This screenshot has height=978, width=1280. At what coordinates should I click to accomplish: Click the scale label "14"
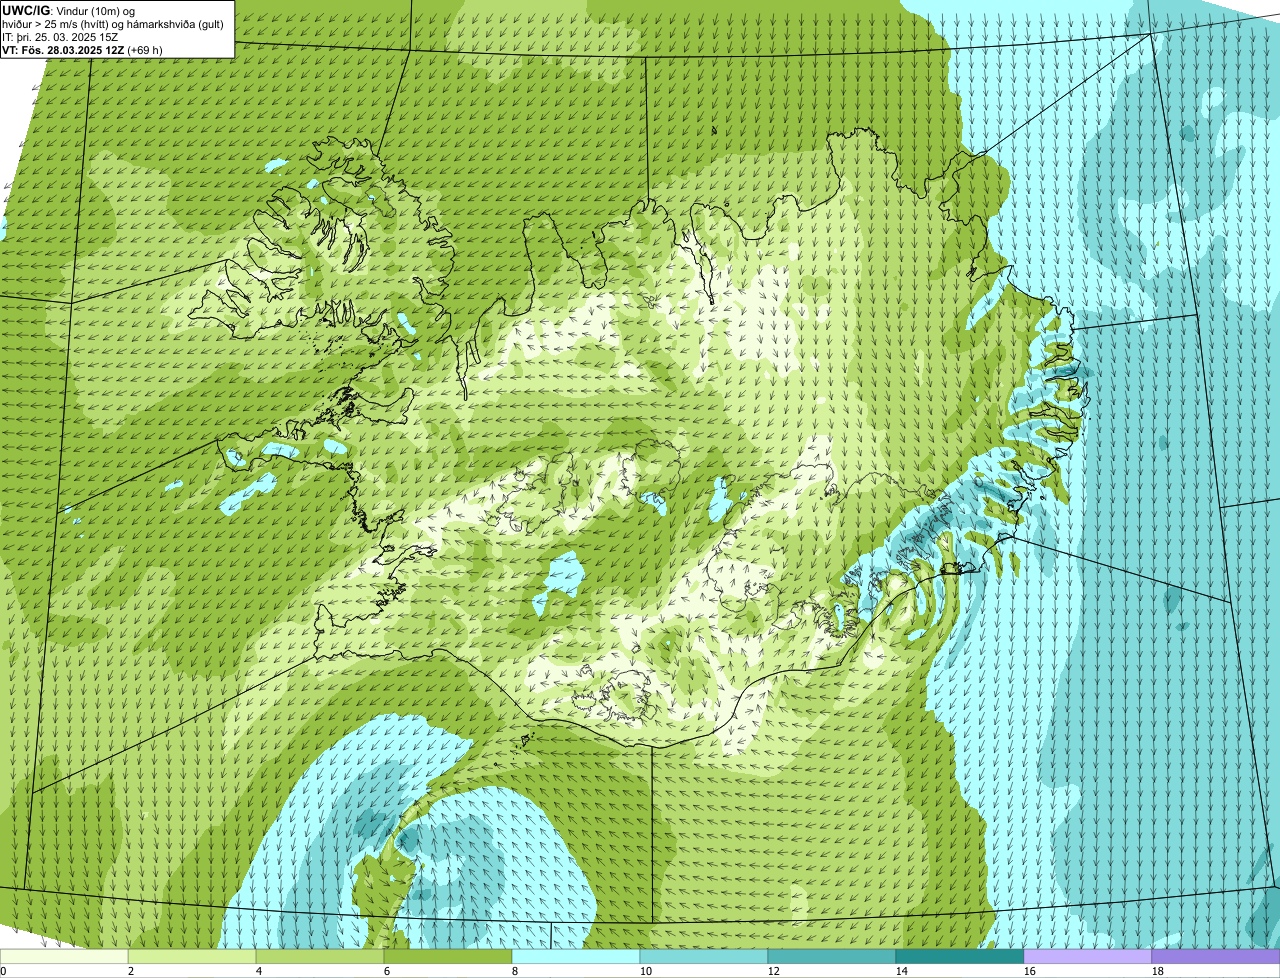tap(901, 971)
